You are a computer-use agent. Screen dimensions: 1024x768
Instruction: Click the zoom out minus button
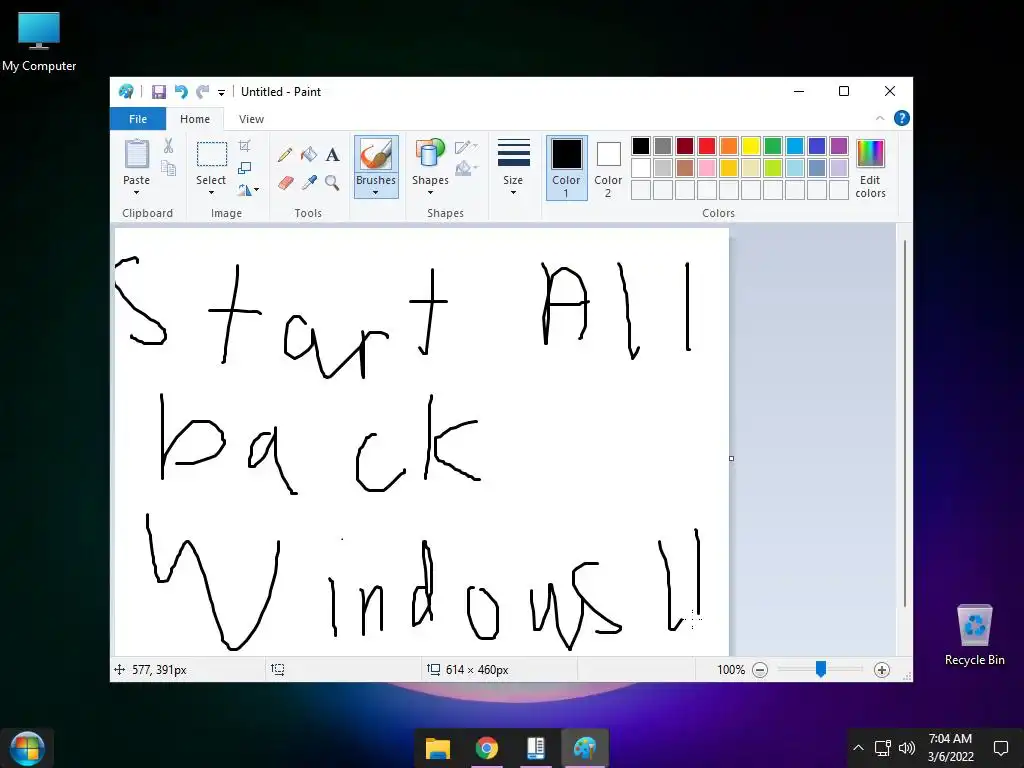(x=760, y=670)
